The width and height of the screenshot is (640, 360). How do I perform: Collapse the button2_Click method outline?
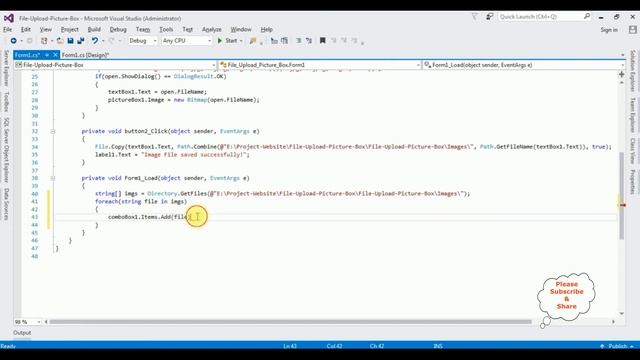[53, 131]
